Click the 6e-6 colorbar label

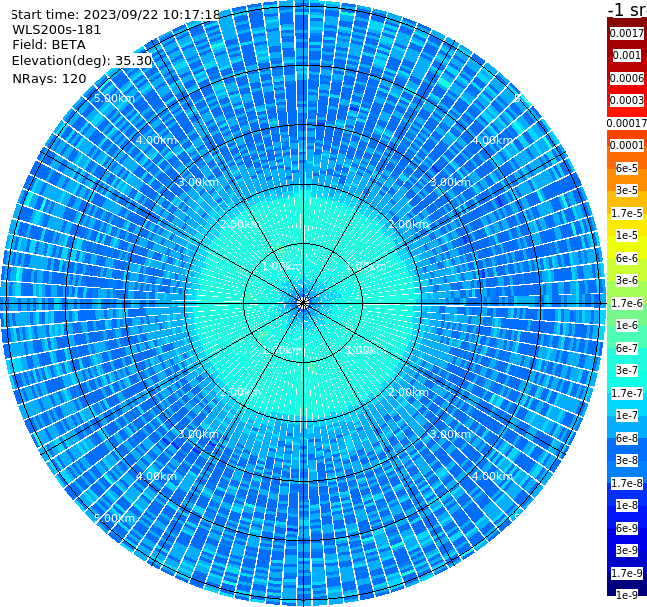coord(627,258)
